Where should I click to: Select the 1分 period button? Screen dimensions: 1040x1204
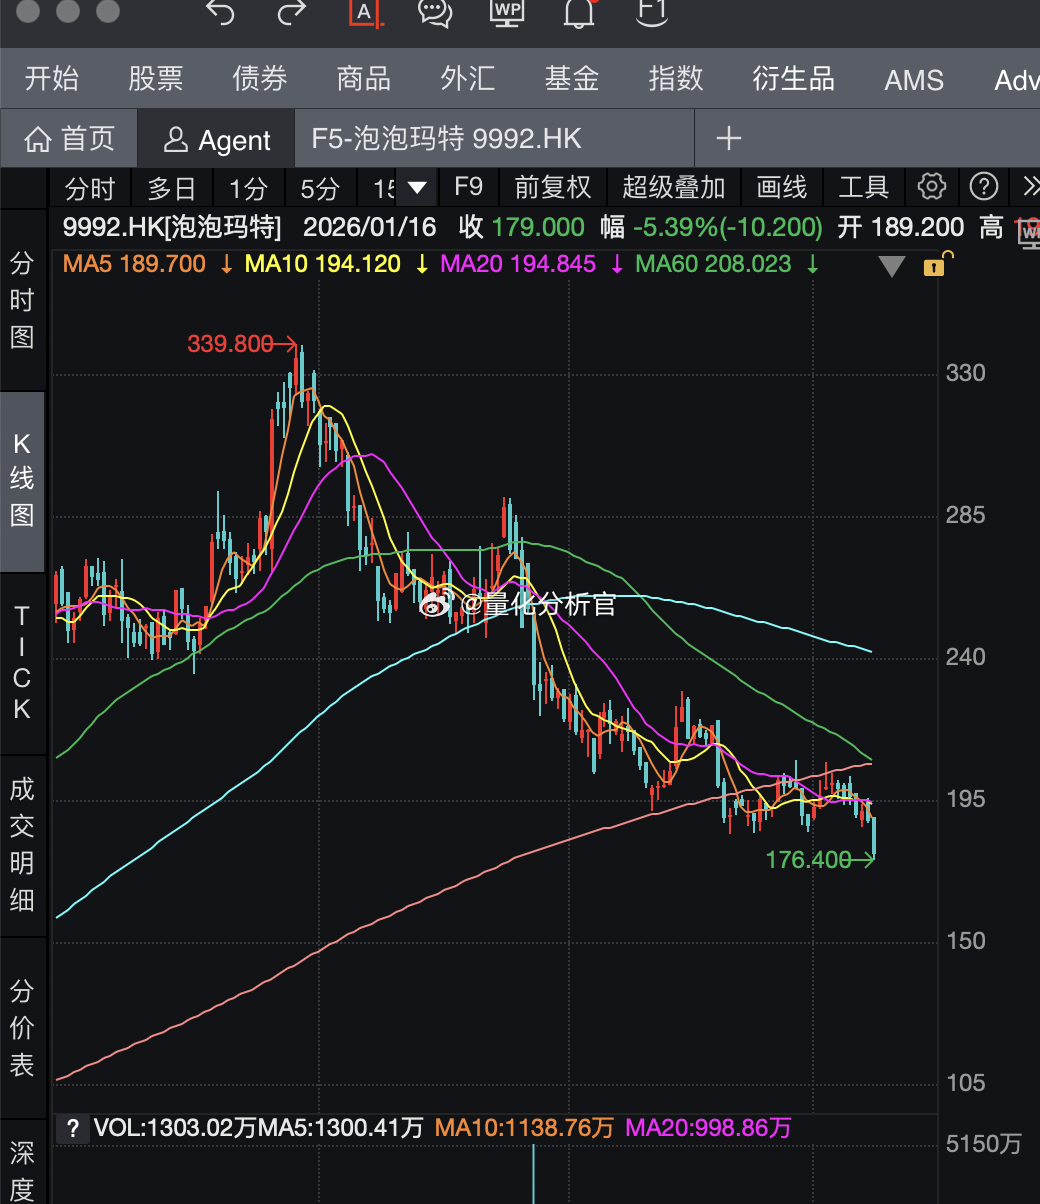(x=249, y=187)
